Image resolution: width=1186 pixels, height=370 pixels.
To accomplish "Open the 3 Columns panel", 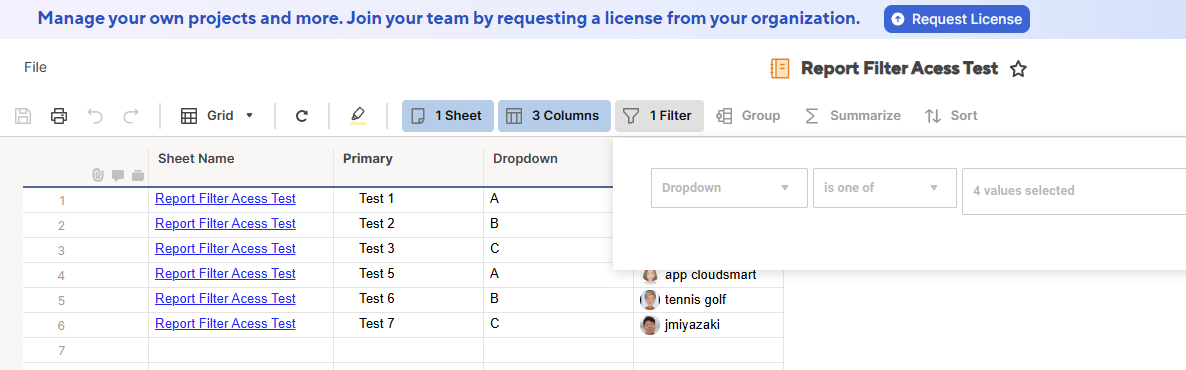I will (554, 116).
